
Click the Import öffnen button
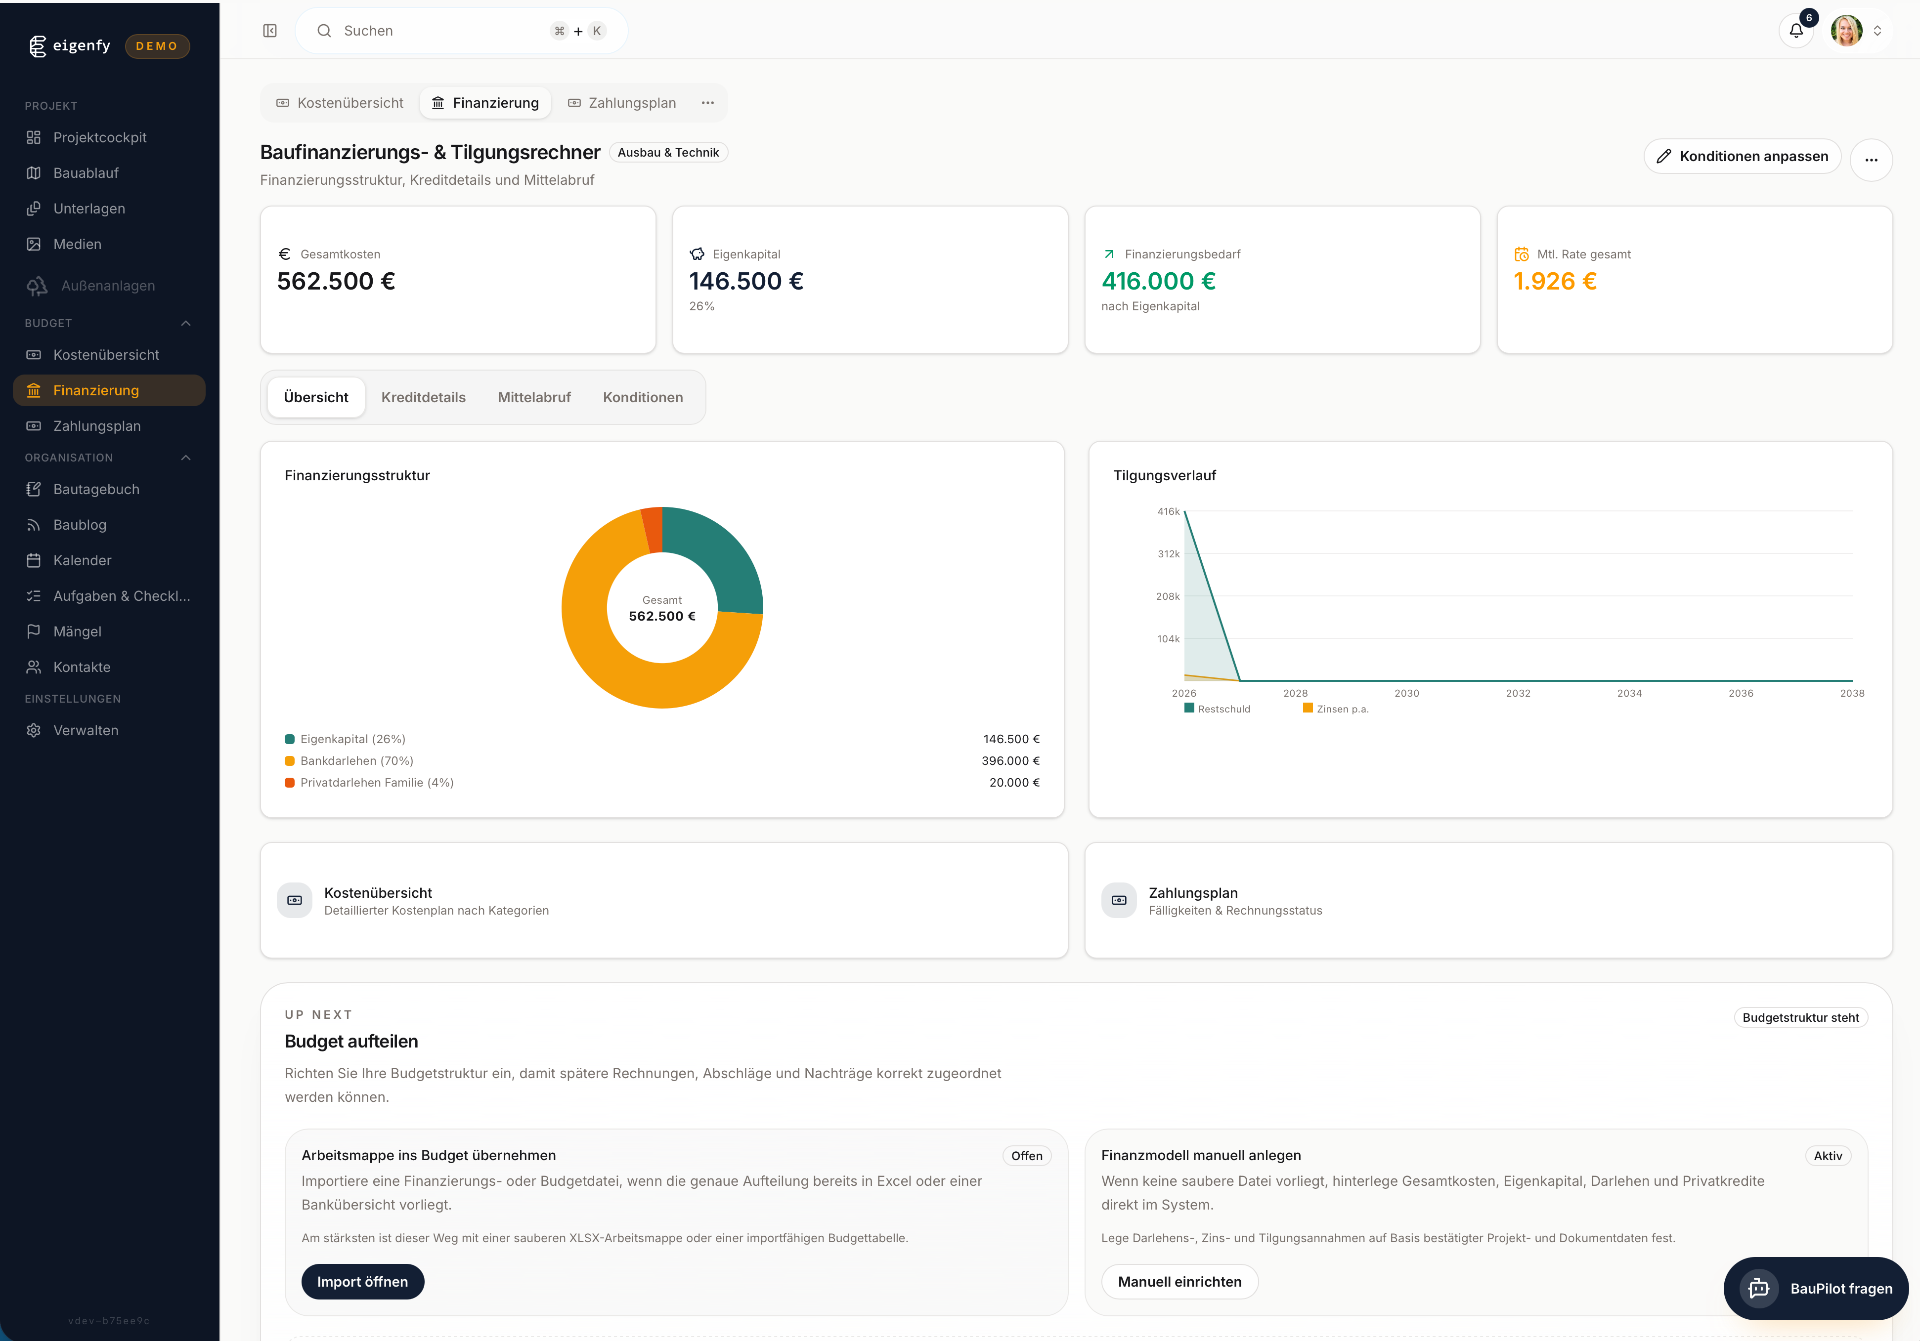coord(362,1282)
